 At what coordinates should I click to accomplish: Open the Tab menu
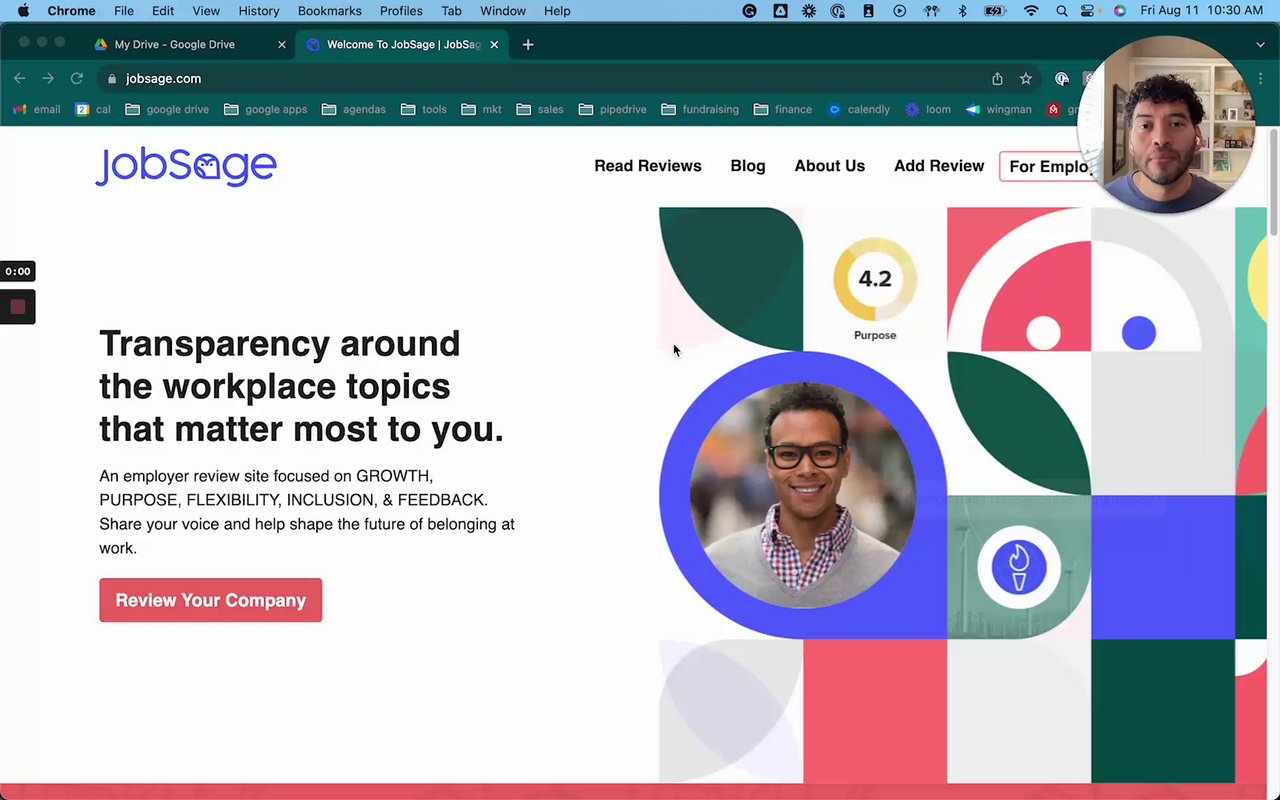pos(452,11)
